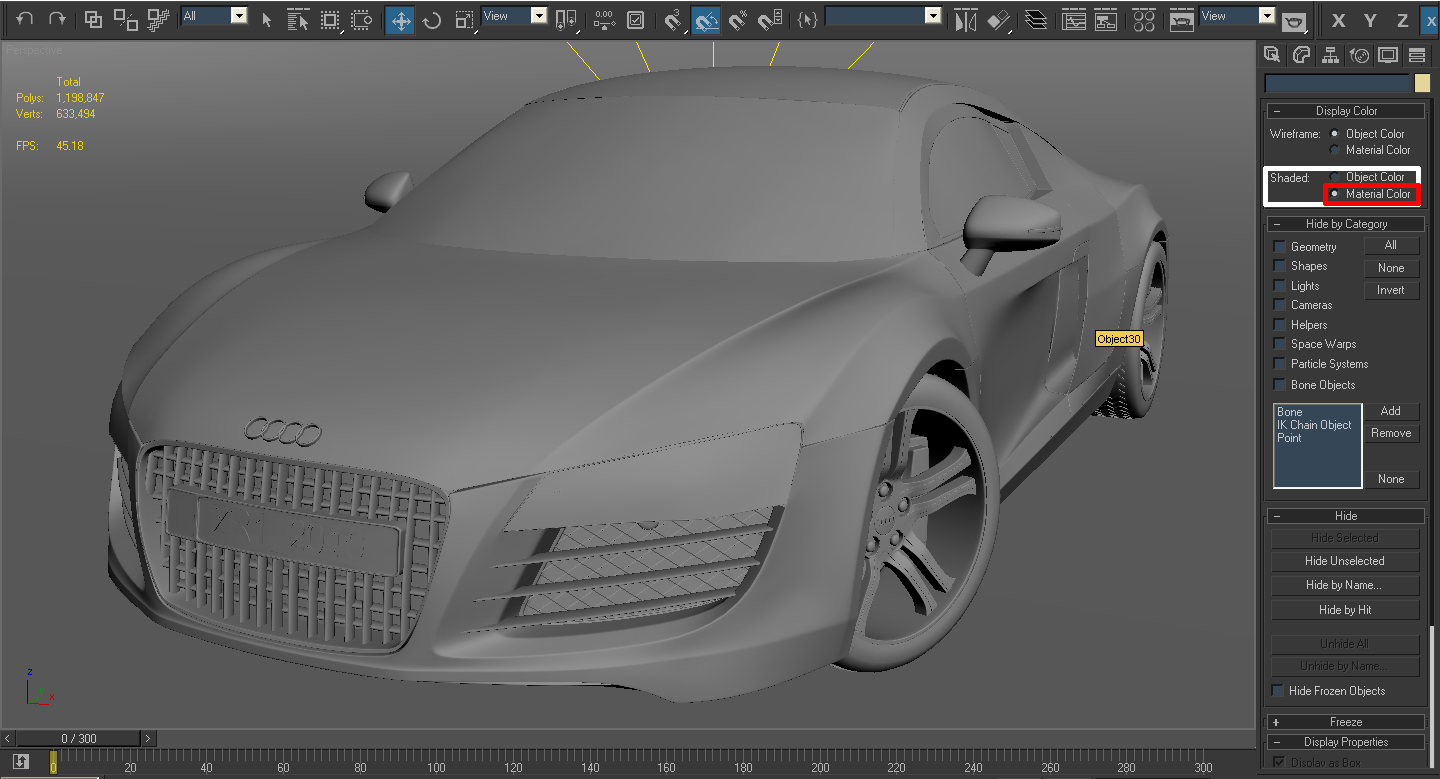Open the Motion command panel tab

point(1359,55)
